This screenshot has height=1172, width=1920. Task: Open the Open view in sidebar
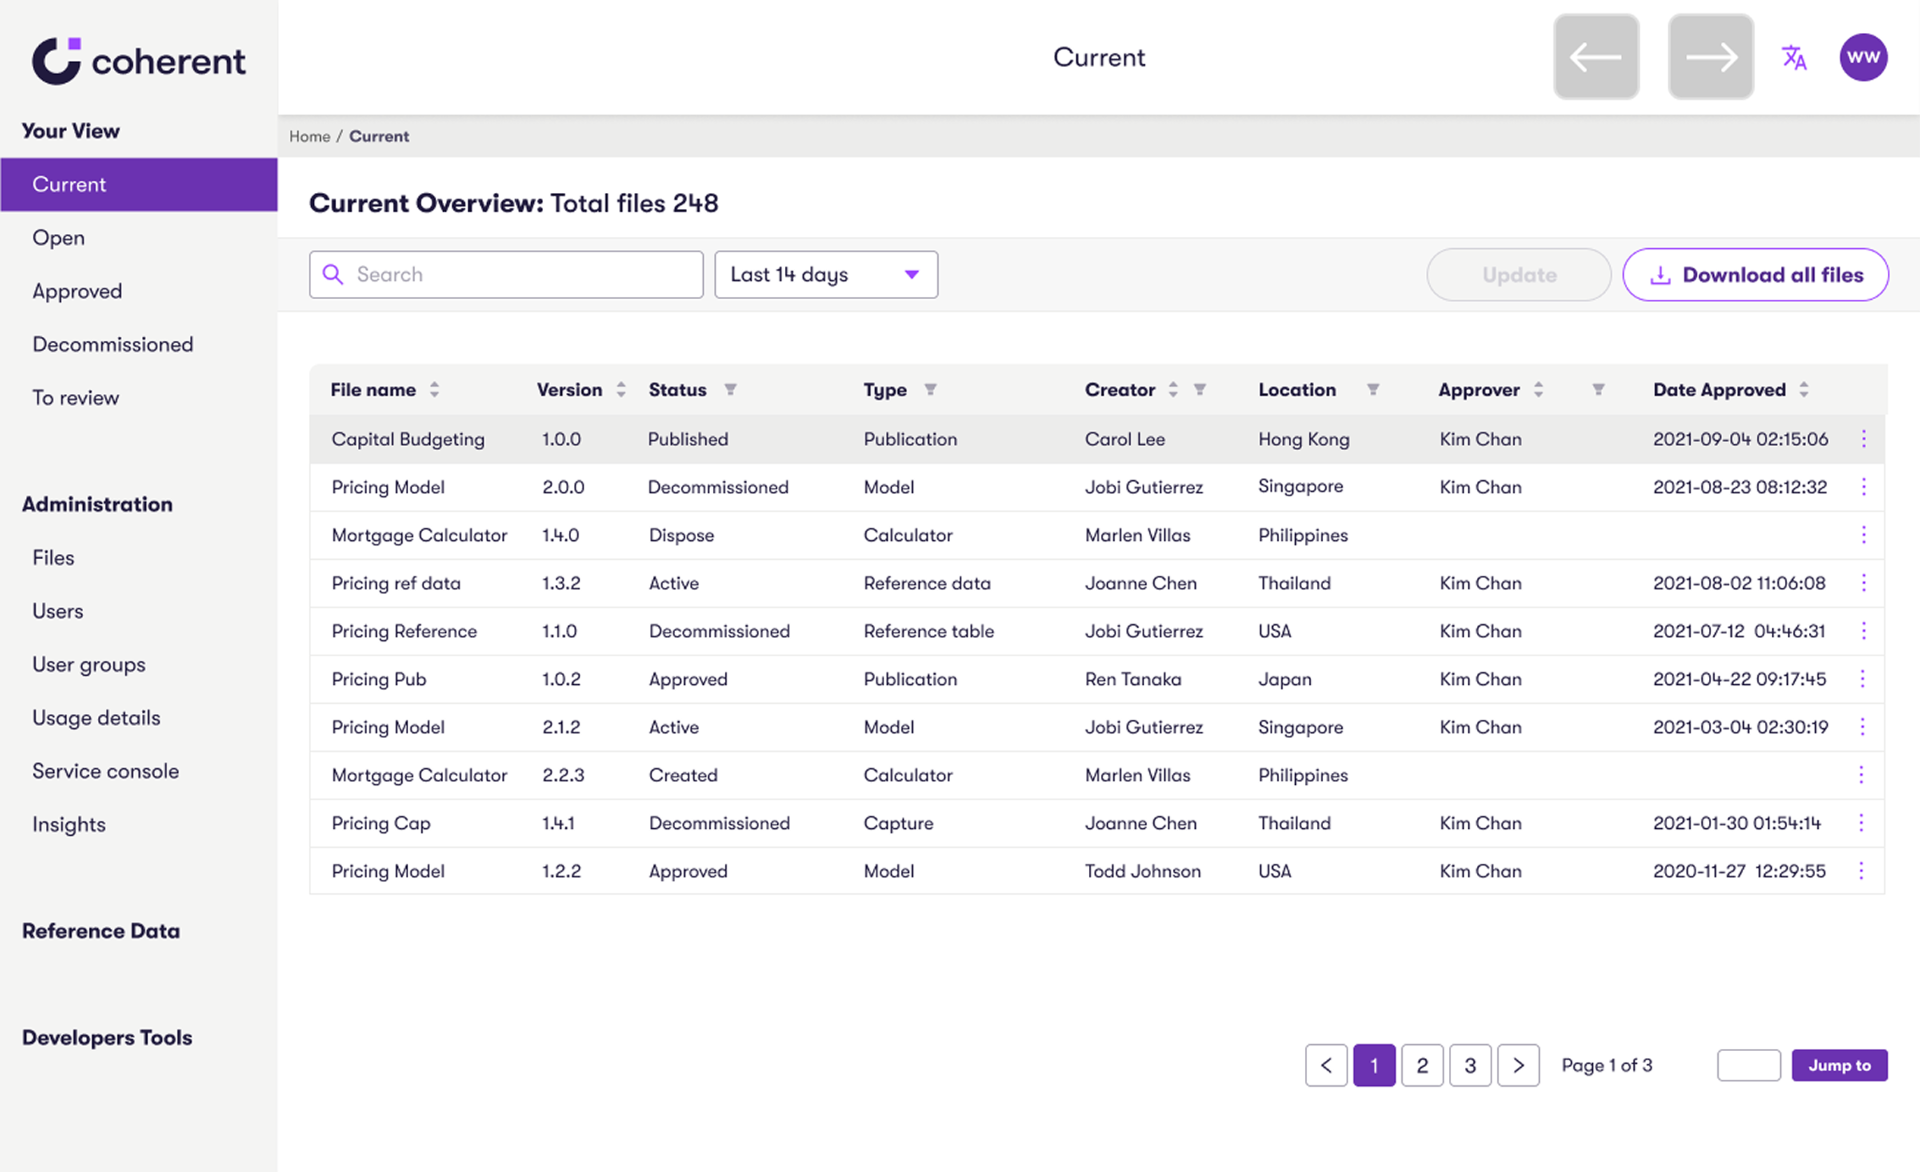pos(58,238)
